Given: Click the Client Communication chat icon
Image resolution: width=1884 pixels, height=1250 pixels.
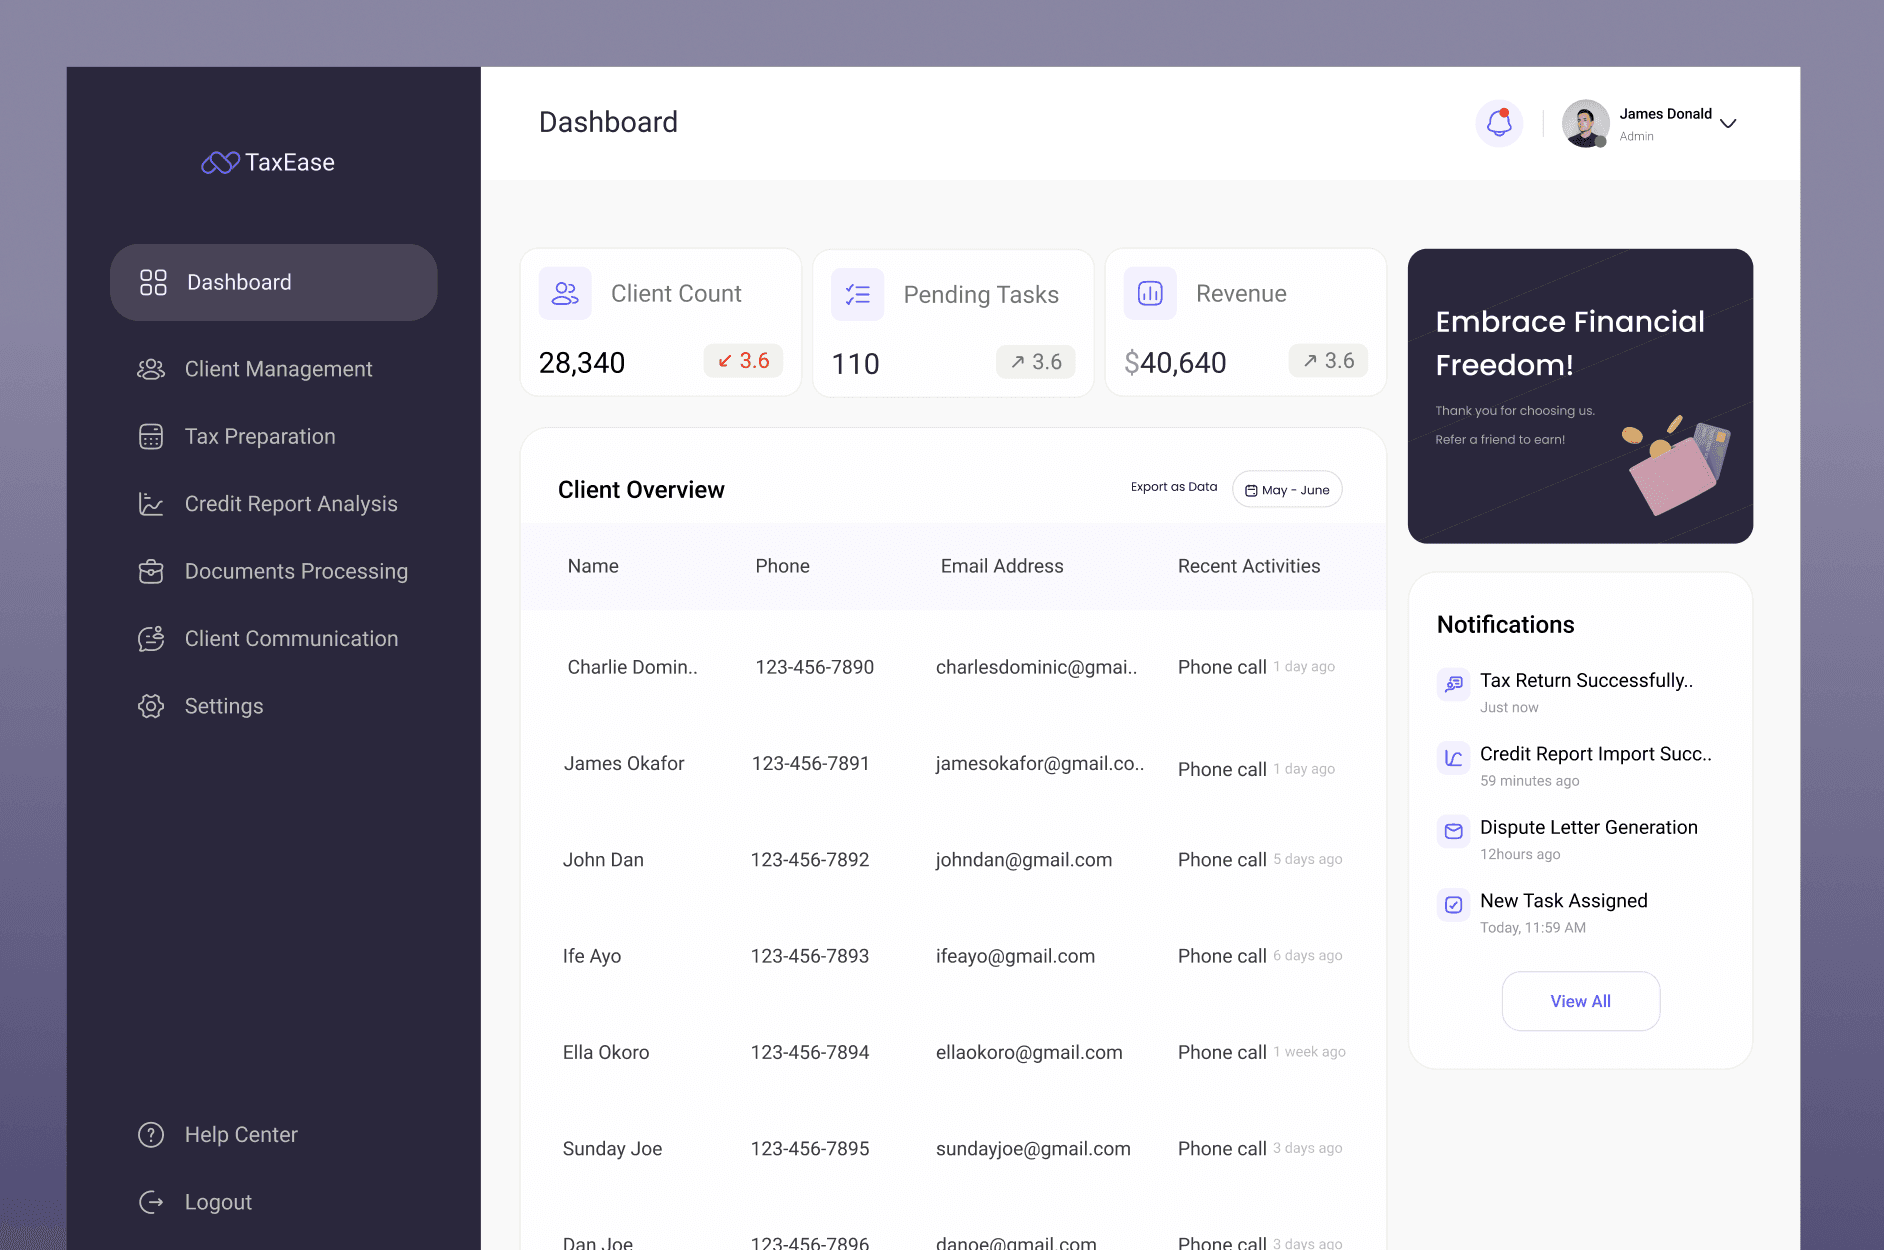Looking at the screenshot, I should coord(151,638).
